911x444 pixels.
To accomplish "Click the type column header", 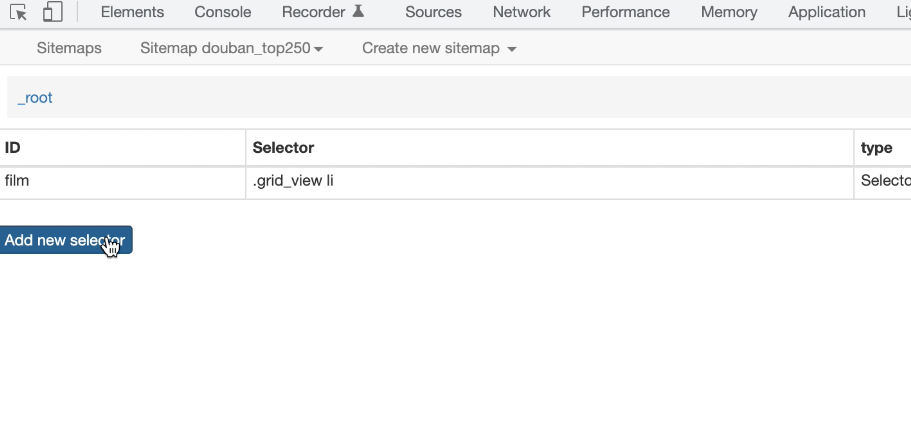I will (876, 148).
